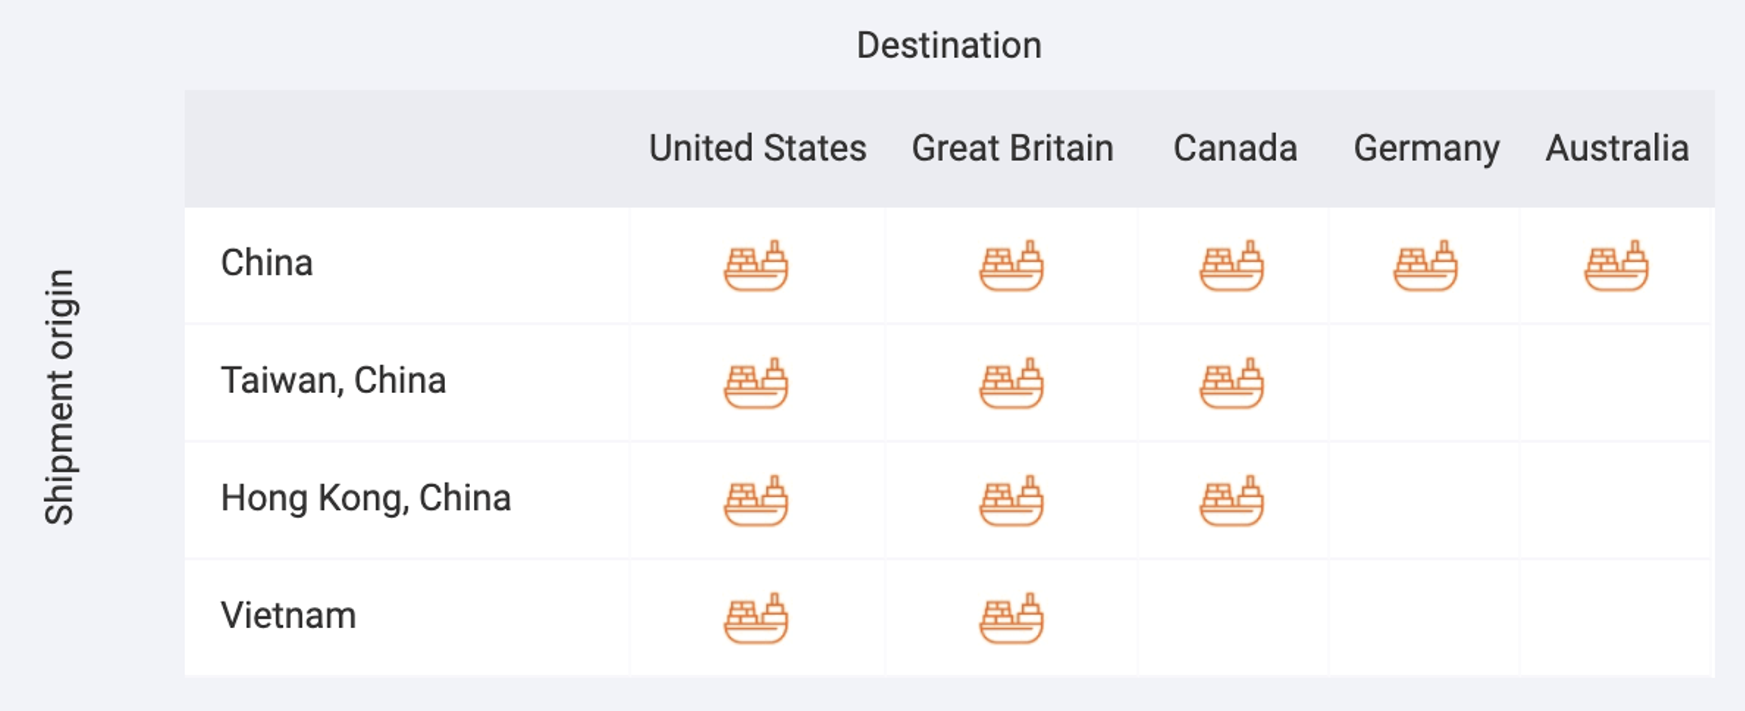This screenshot has width=1745, height=711.
Task: Select the Vietnam row label
Action: (288, 615)
